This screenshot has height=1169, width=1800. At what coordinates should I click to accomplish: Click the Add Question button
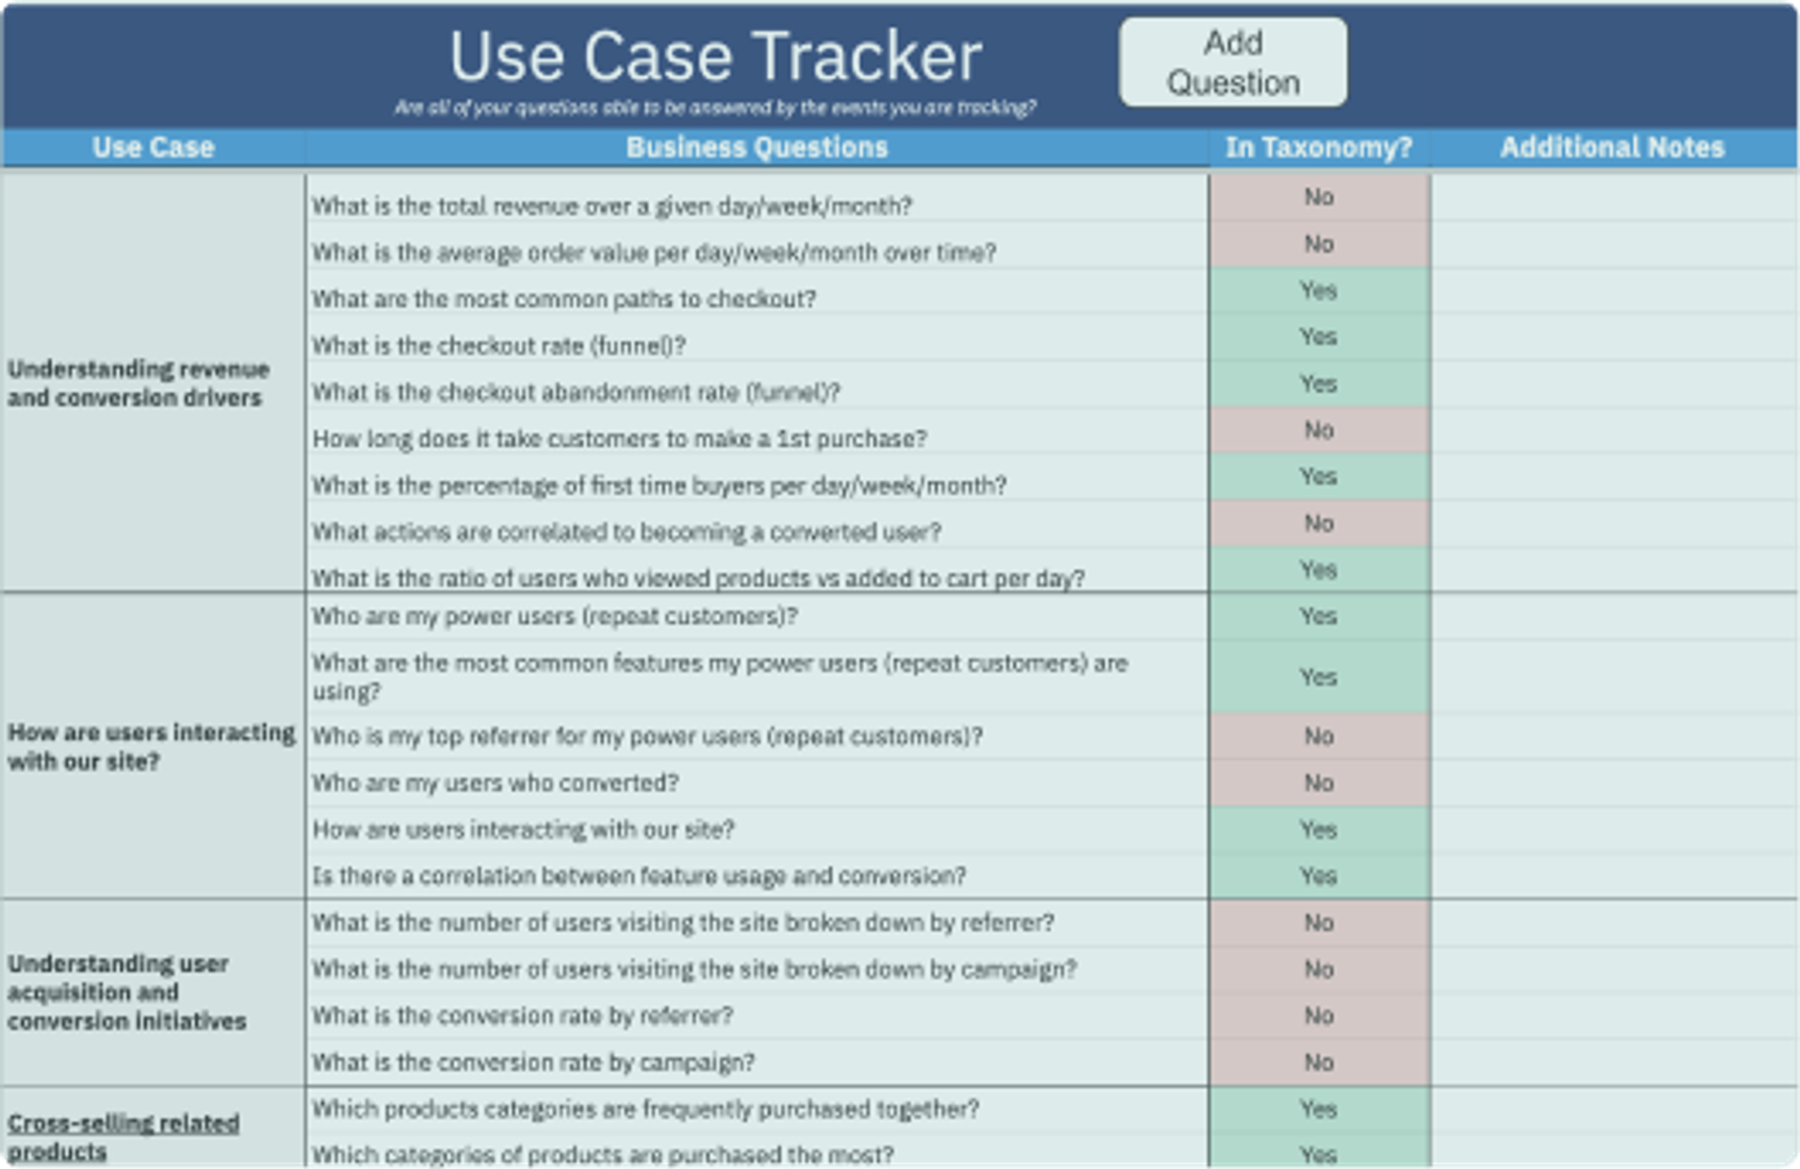1232,61
